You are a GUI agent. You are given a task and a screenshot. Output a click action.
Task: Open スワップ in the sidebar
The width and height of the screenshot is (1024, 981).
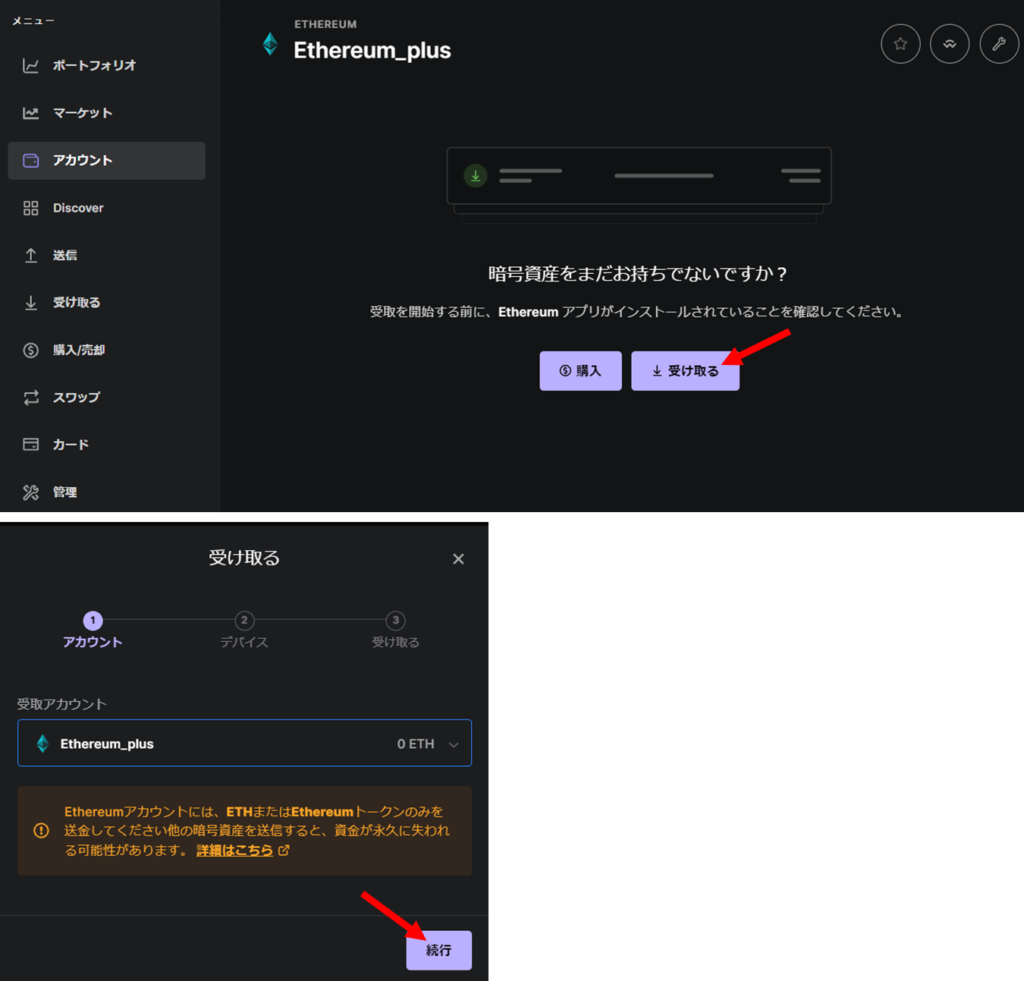(106, 397)
